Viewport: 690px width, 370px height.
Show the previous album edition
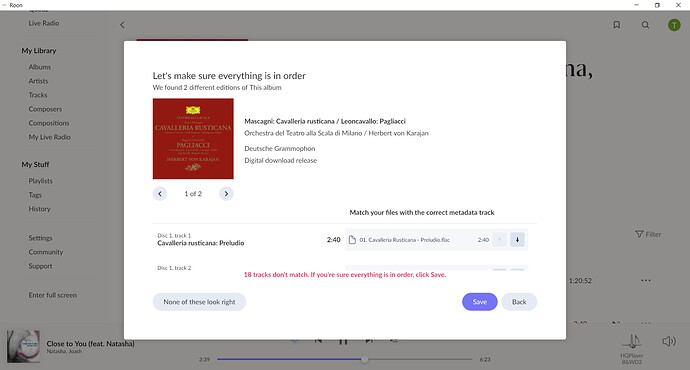pyautogui.click(x=160, y=194)
